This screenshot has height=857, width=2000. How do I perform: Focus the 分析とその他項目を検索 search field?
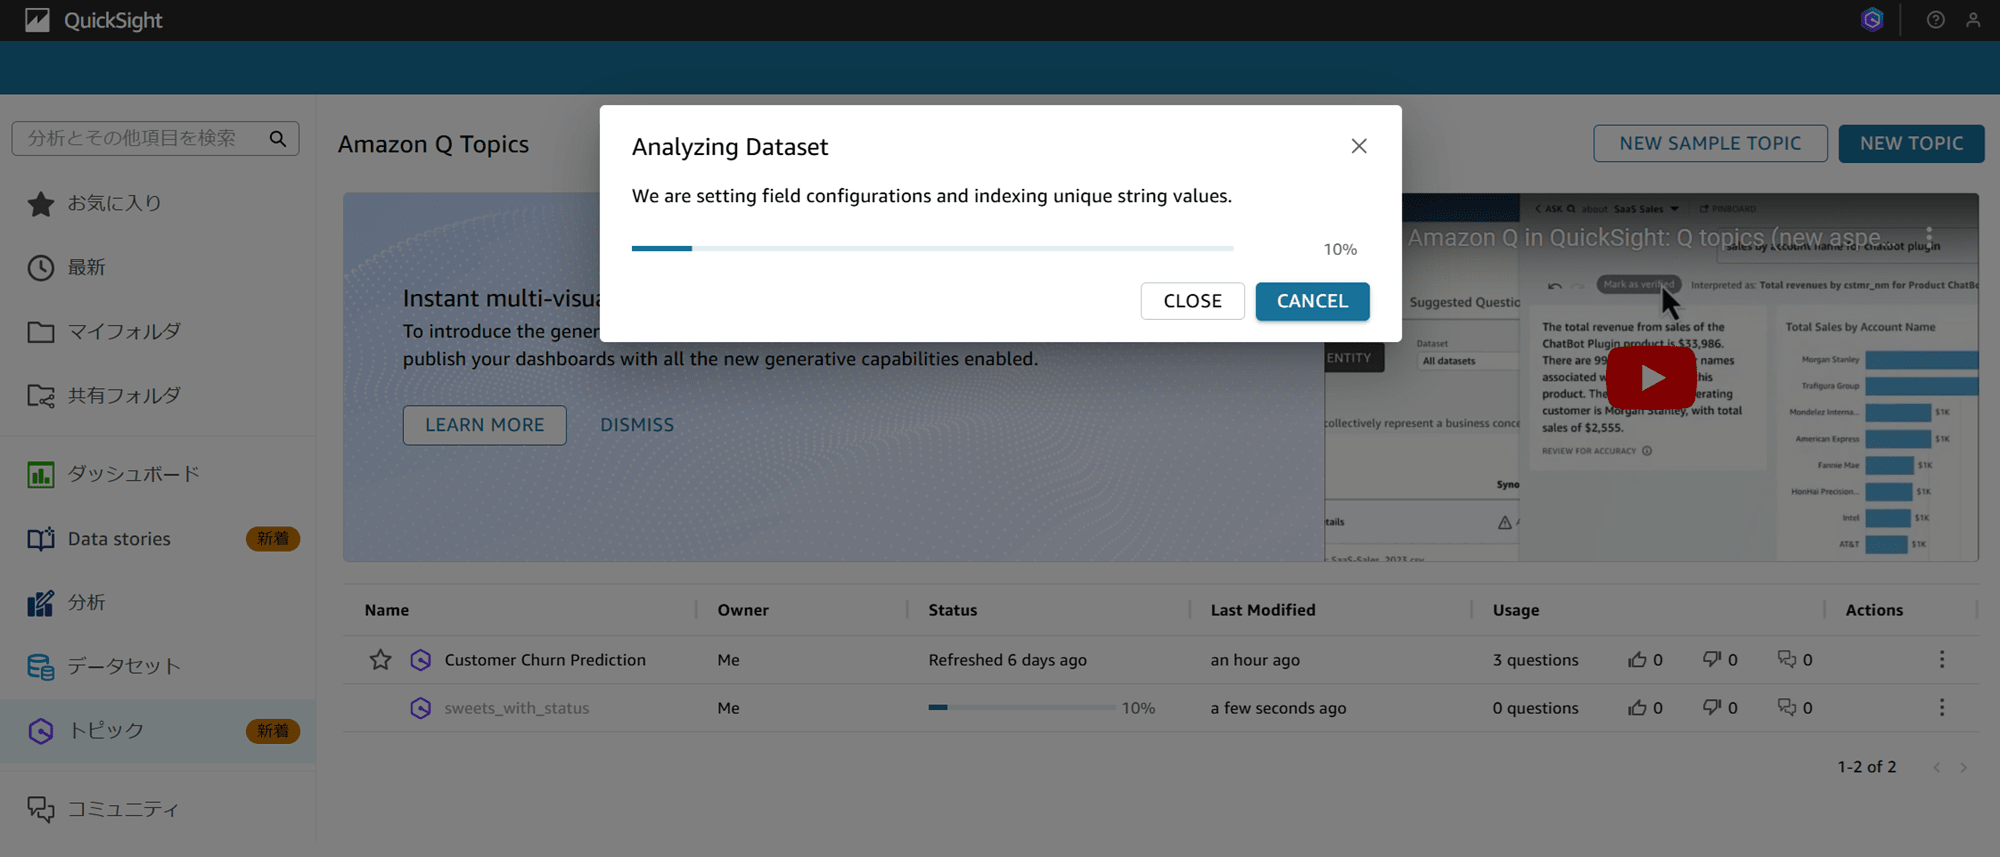[155, 138]
